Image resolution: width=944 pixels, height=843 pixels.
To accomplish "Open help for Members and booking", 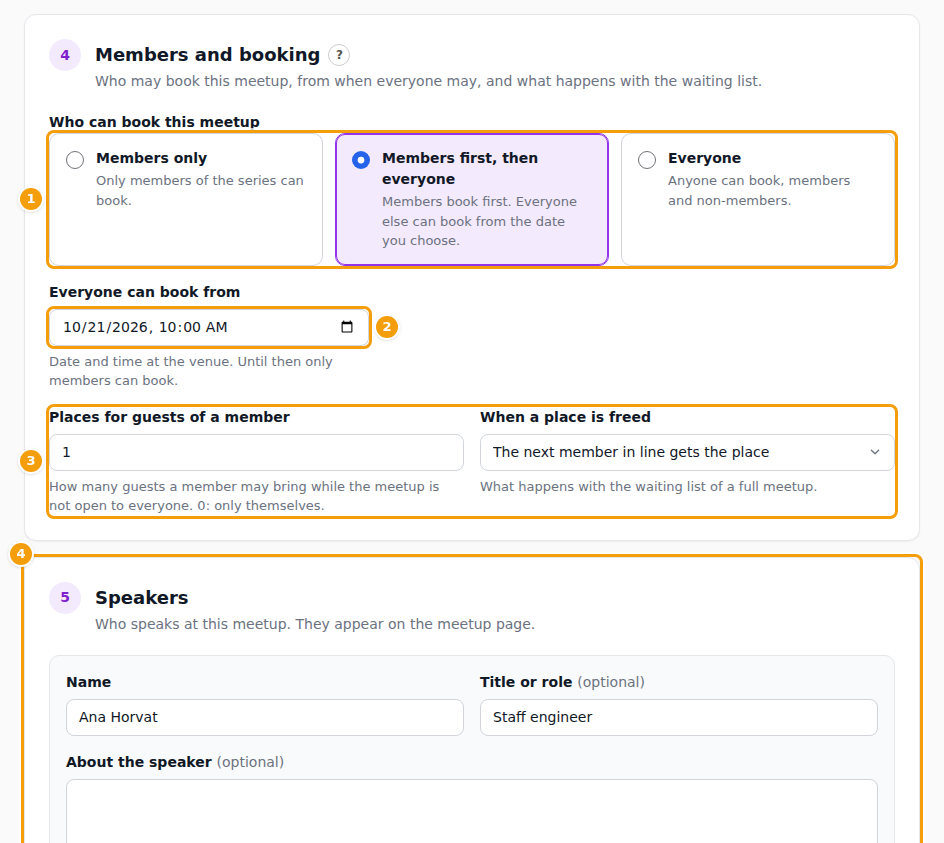I will coord(339,55).
